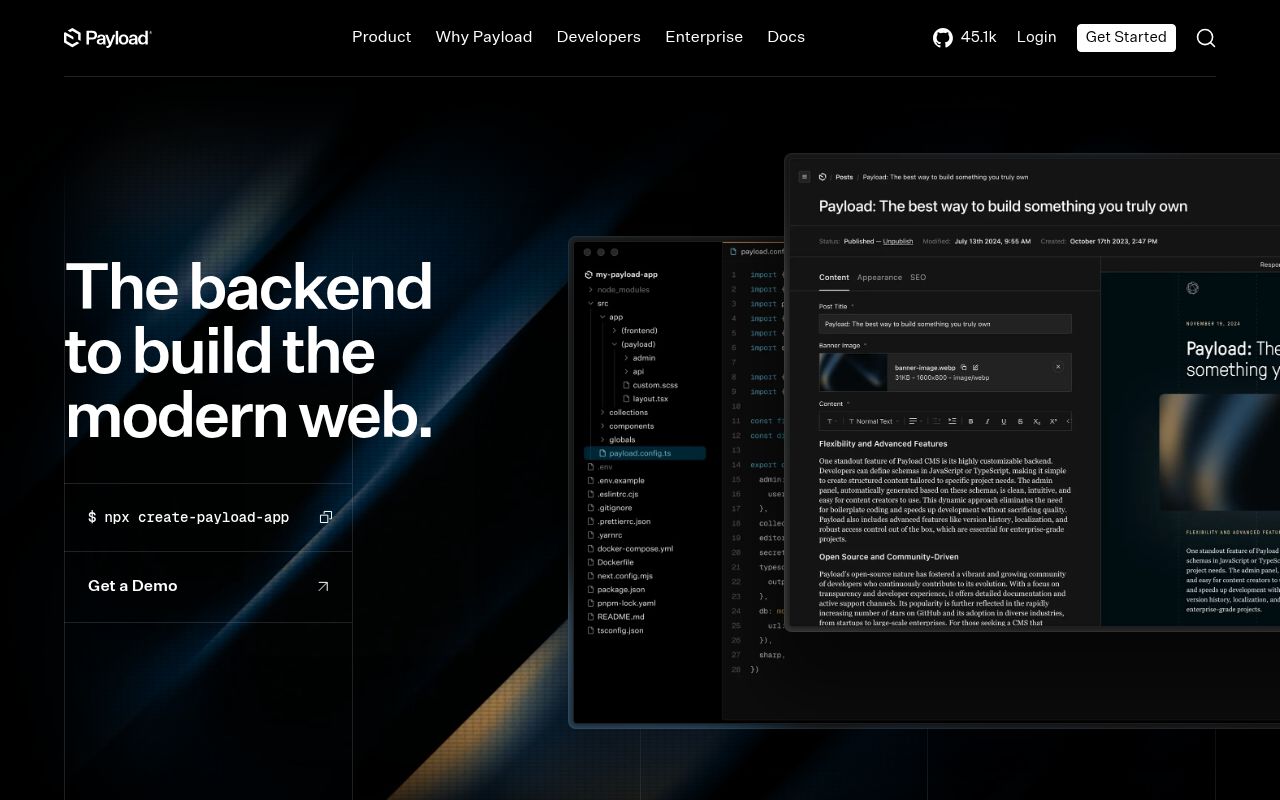The height and width of the screenshot is (800, 1280).
Task: Click the banner image thumbnail
Action: (x=853, y=372)
